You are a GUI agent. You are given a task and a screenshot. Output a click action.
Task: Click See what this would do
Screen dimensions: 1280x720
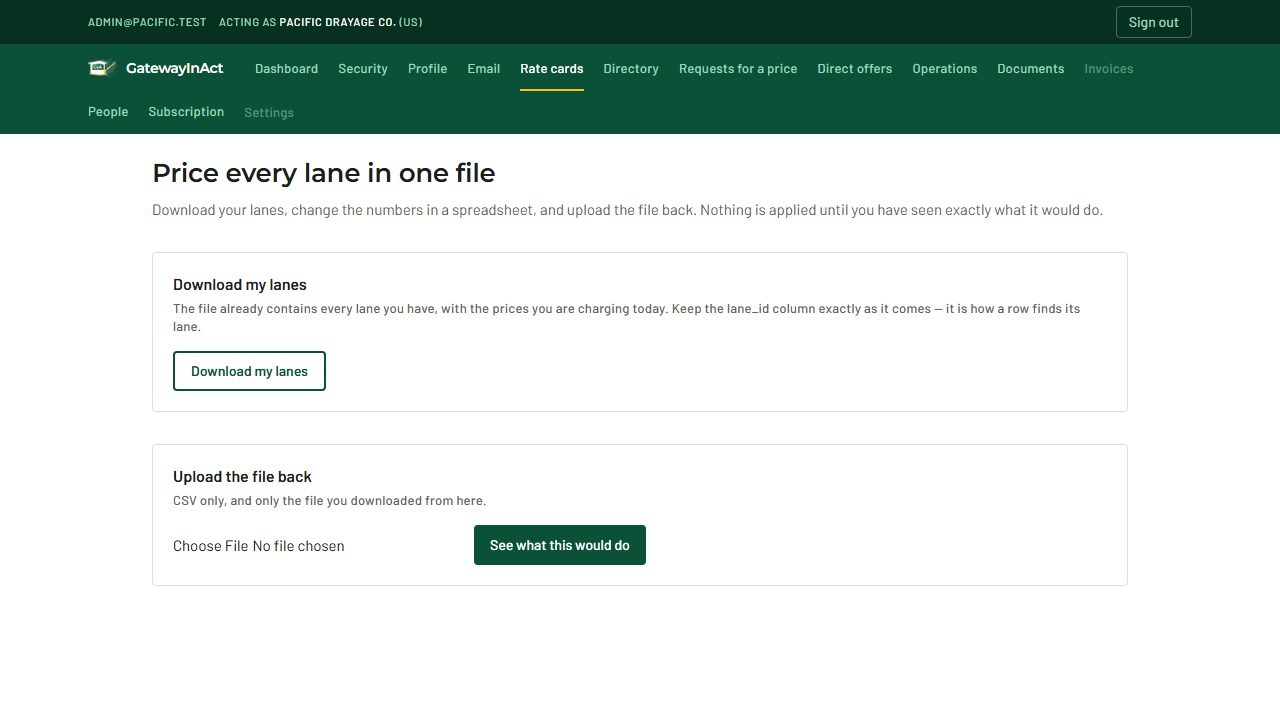pos(560,545)
